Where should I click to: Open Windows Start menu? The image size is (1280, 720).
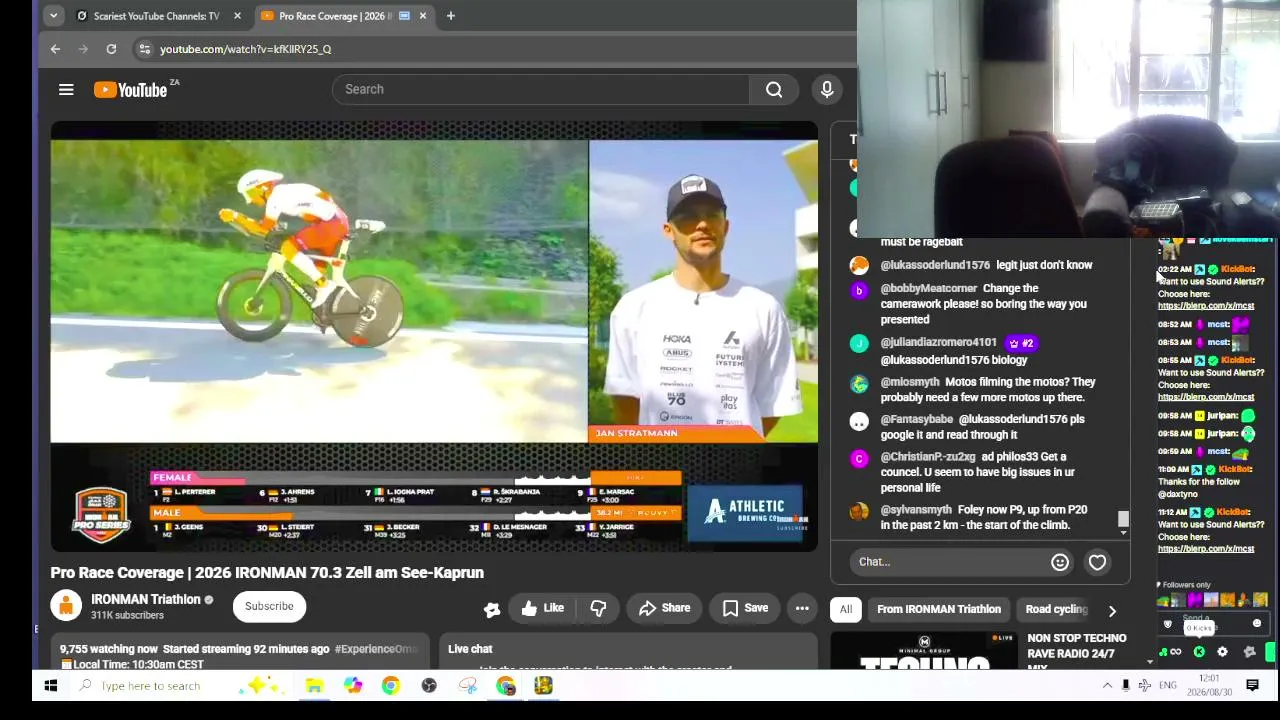click(x=51, y=686)
